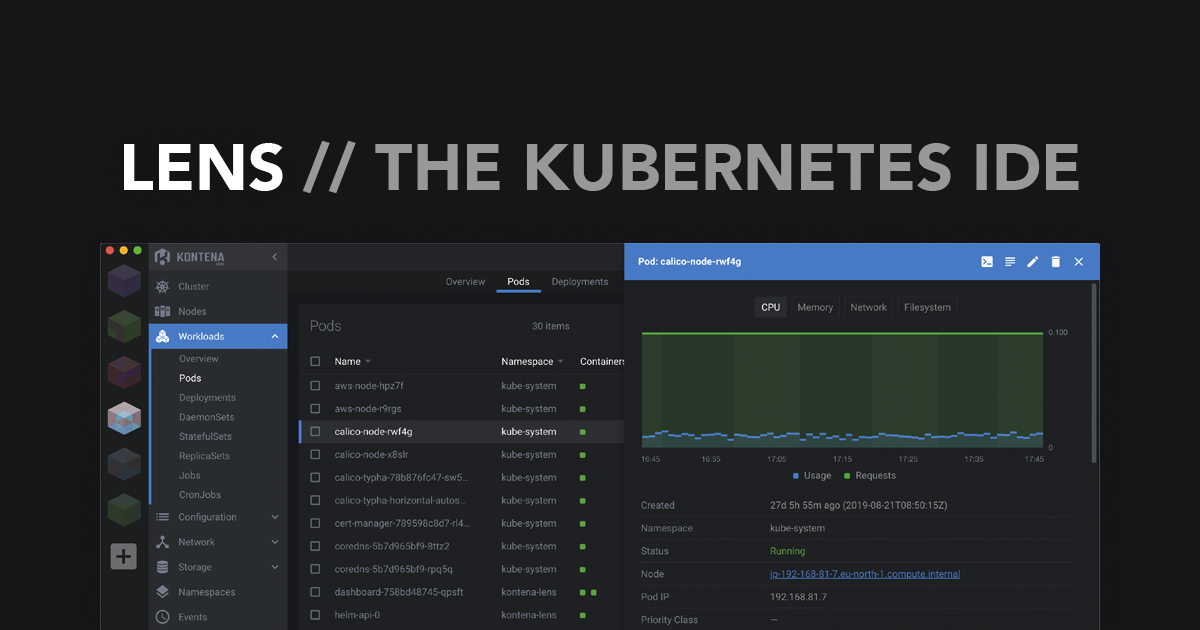Viewport: 1200px width, 630px height.
Task: Add a new cluster with the plus icon
Action: tap(123, 556)
